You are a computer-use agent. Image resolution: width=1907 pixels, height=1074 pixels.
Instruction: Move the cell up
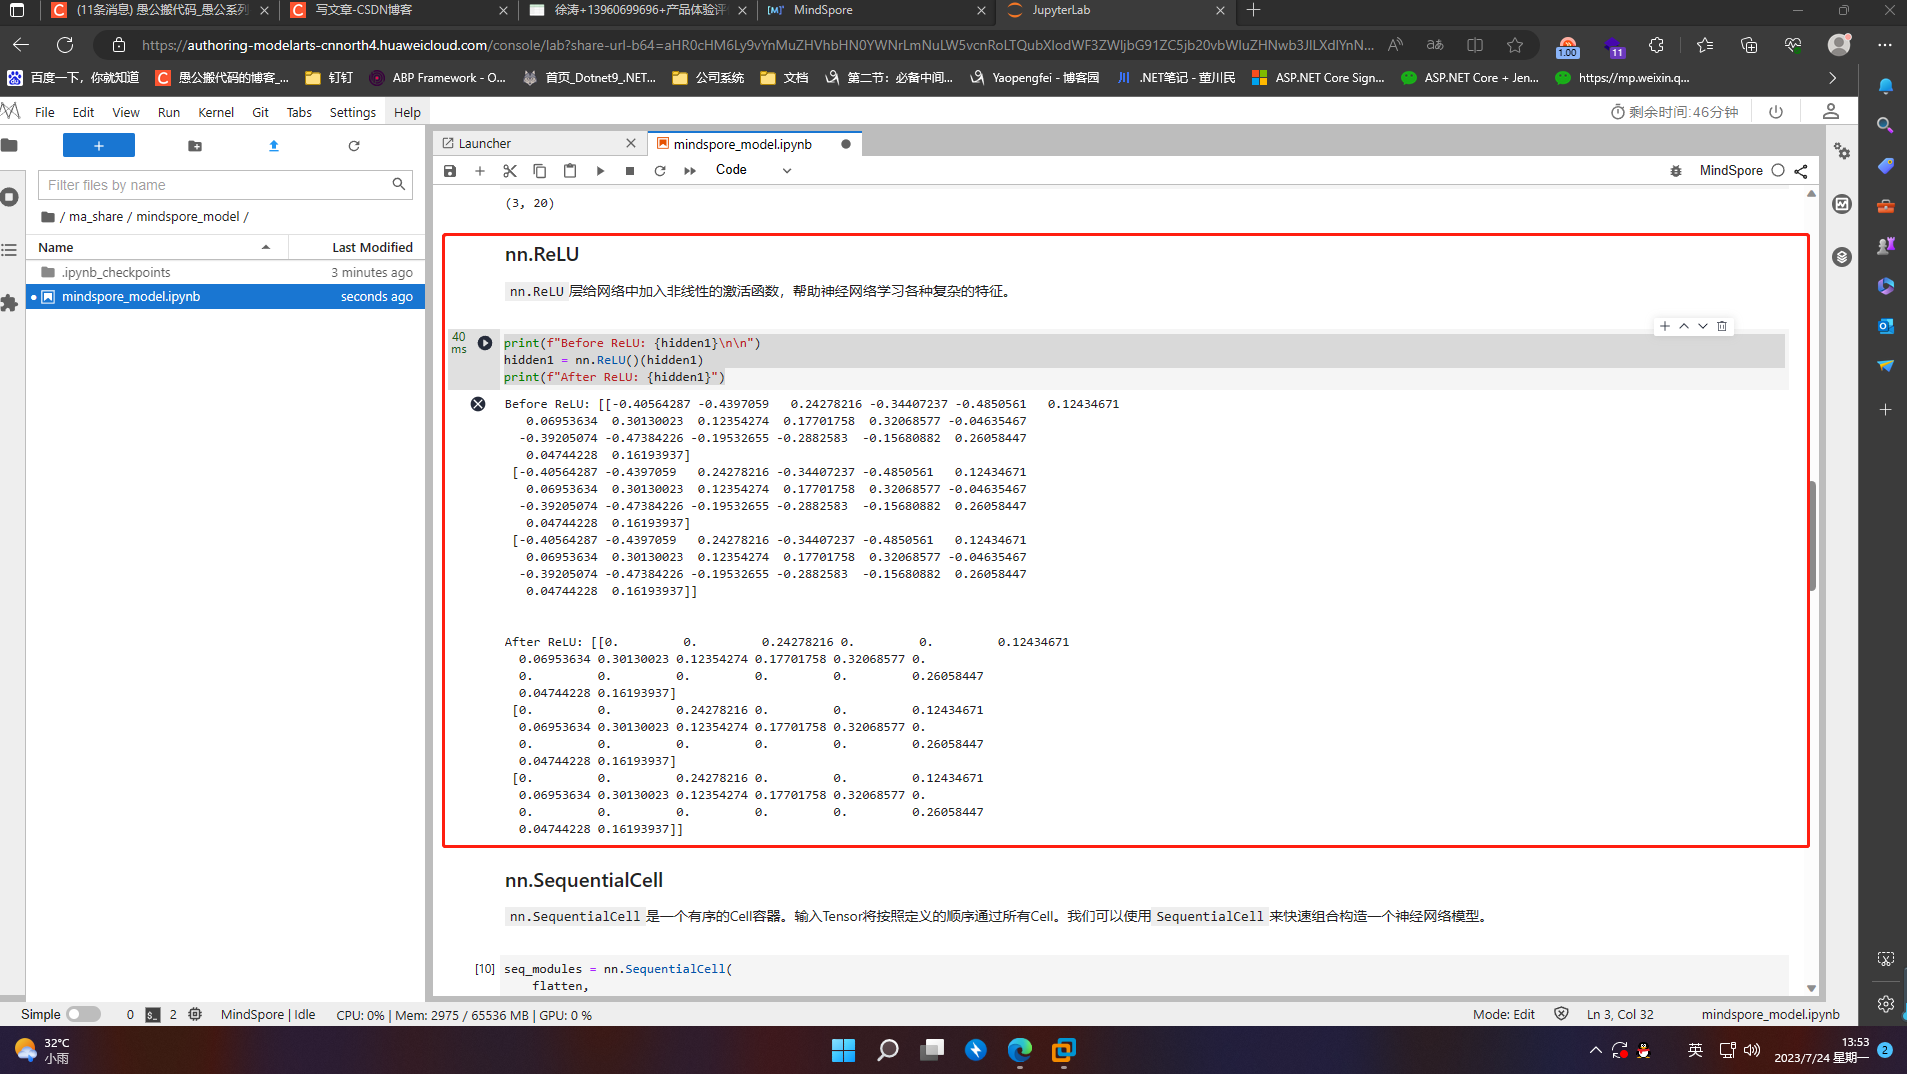pos(1684,326)
